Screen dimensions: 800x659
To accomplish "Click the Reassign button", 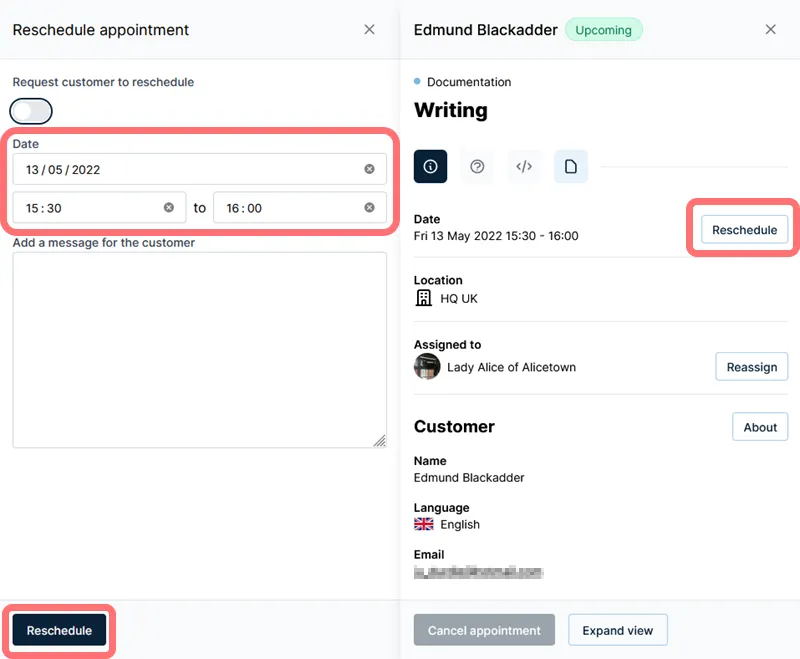I will pyautogui.click(x=752, y=367).
